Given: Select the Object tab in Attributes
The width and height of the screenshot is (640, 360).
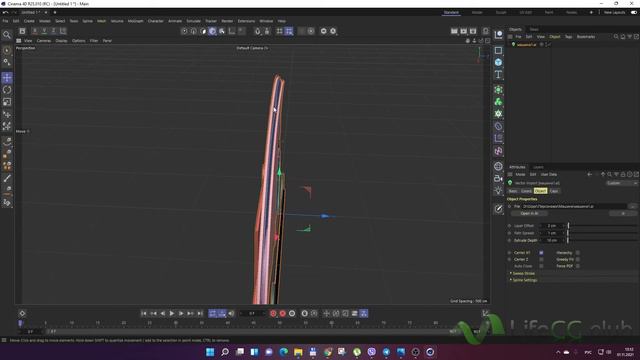Looking at the screenshot, I should pyautogui.click(x=540, y=191).
